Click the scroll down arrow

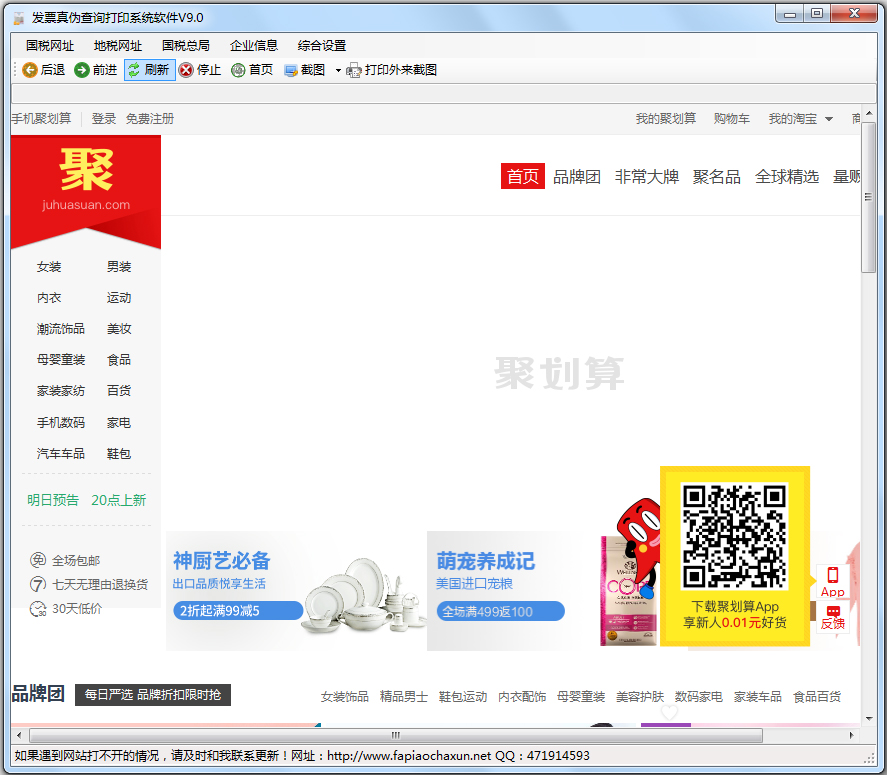pos(868,720)
